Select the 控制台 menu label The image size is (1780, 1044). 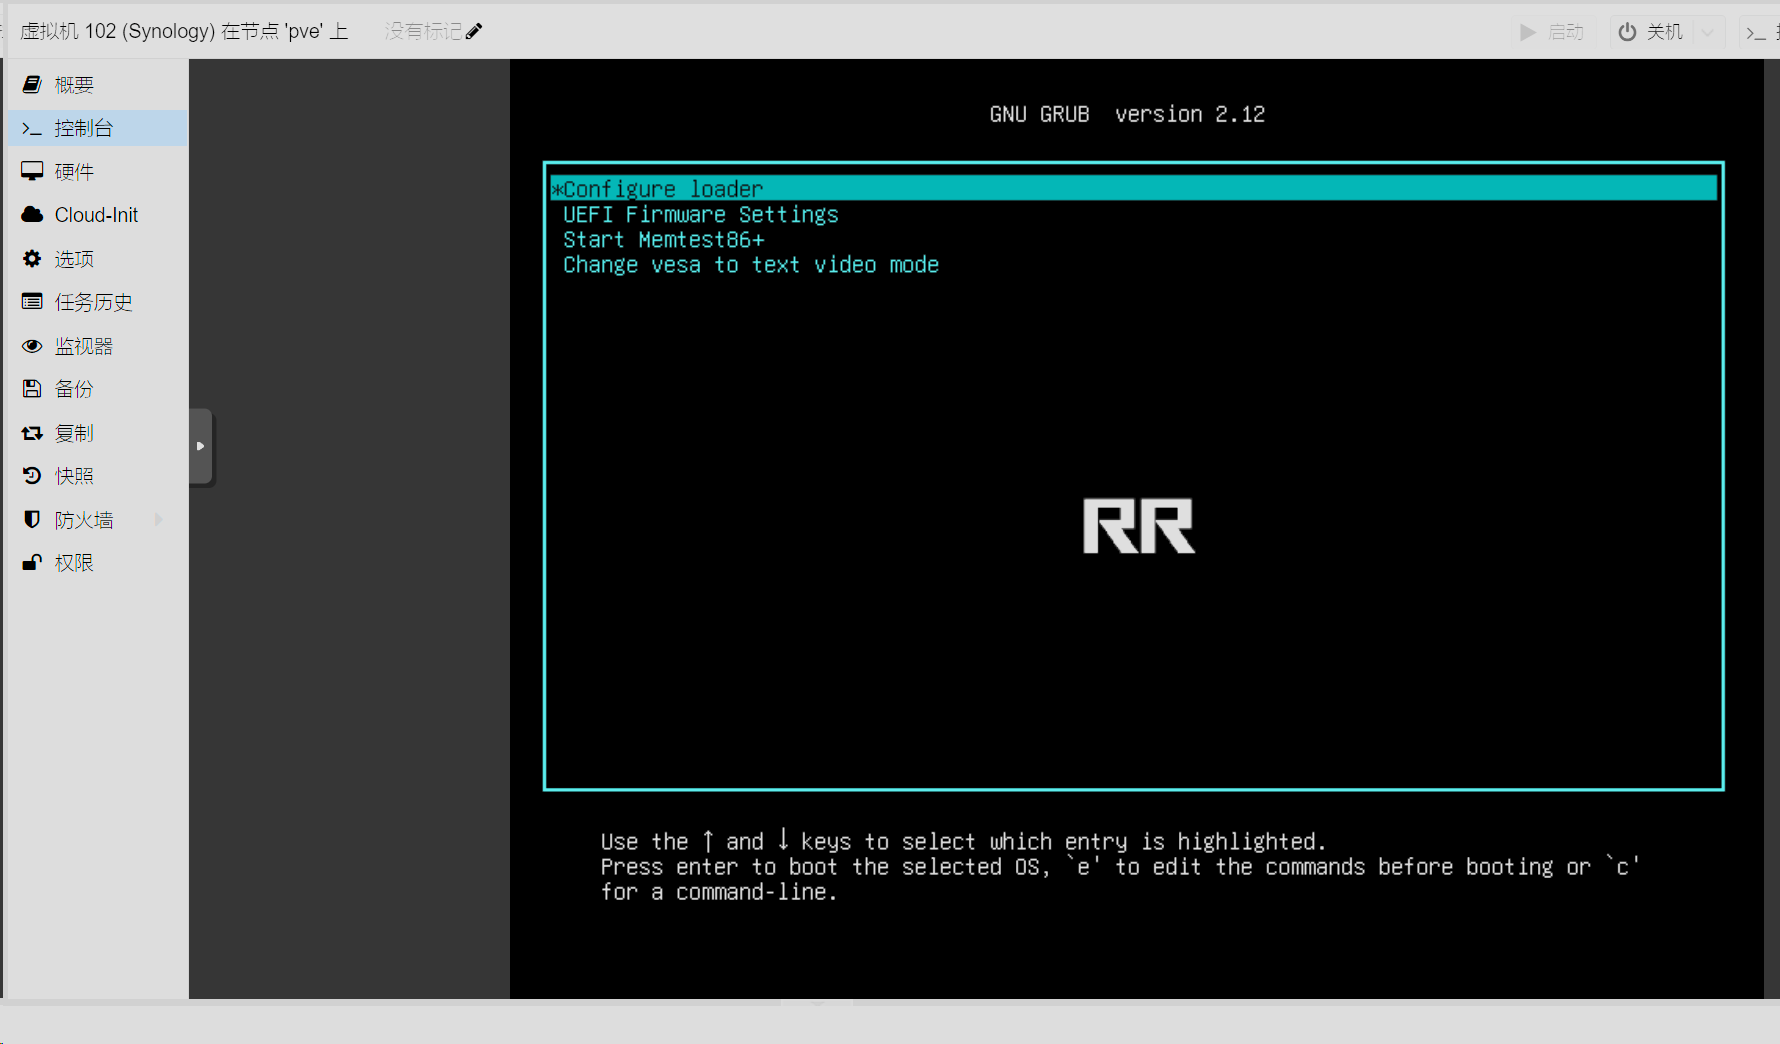pos(84,128)
